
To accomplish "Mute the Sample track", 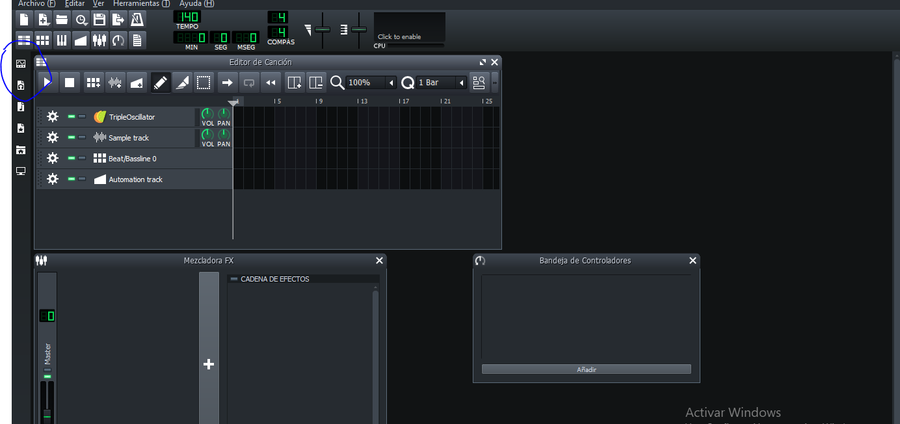I will [72, 138].
